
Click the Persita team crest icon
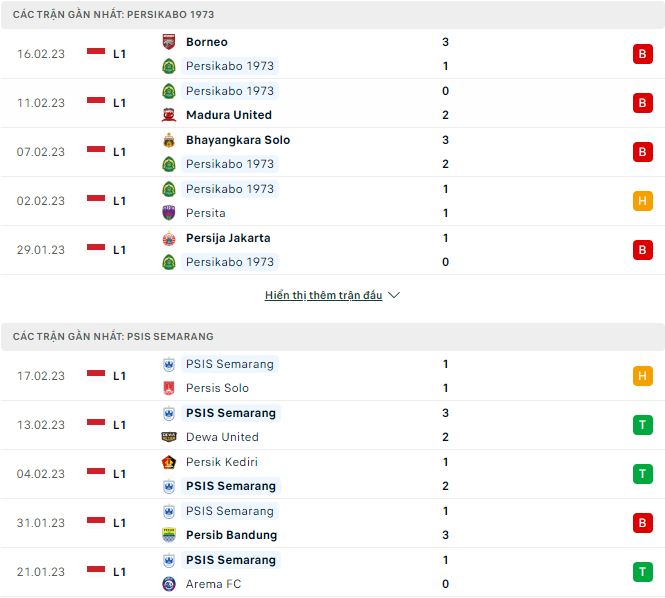click(x=169, y=213)
